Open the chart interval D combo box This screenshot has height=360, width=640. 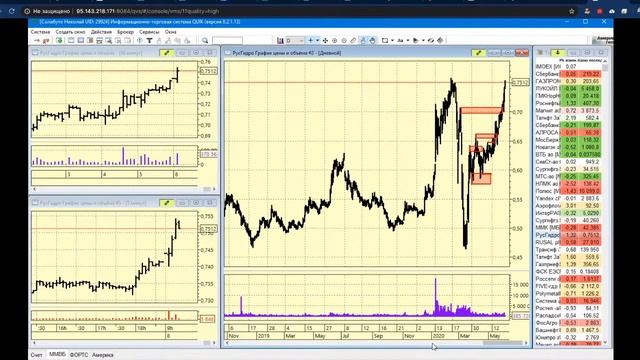pyautogui.click(x=295, y=40)
